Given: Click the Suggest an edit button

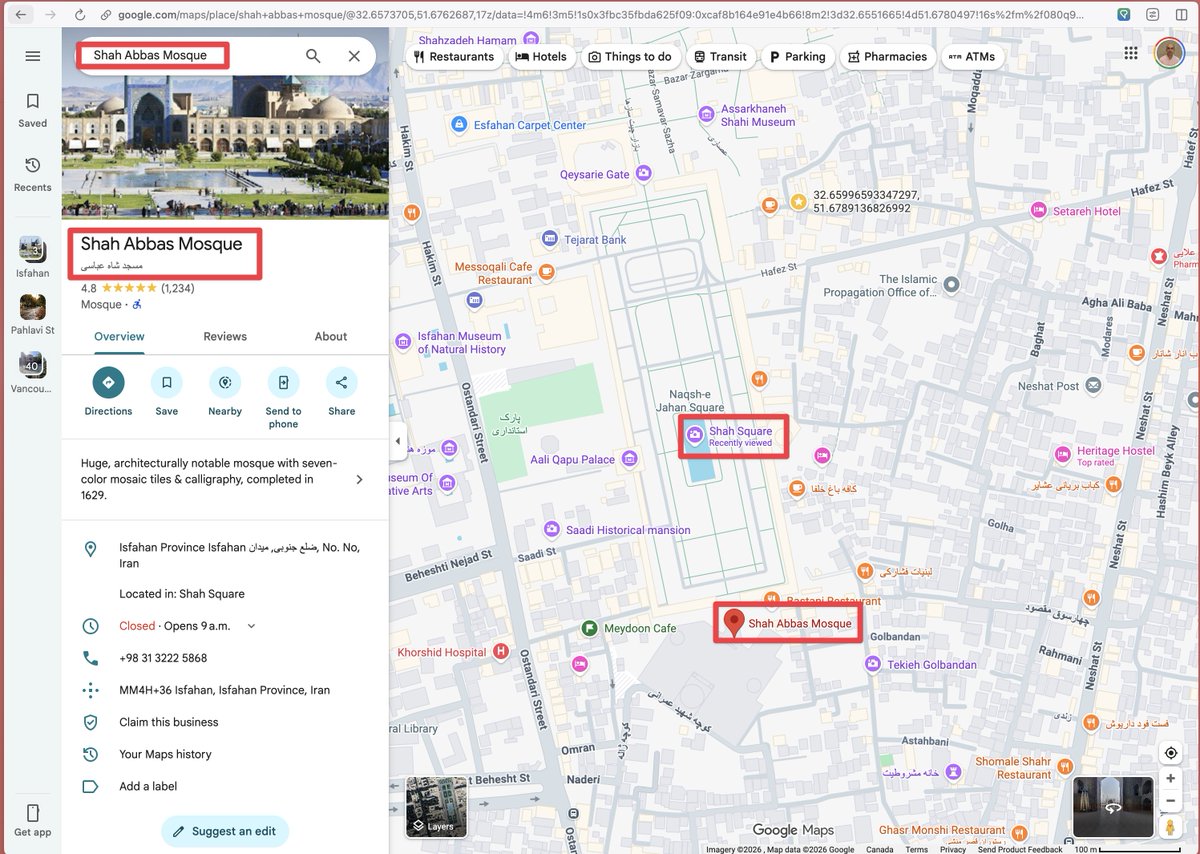Looking at the screenshot, I should click(x=225, y=831).
